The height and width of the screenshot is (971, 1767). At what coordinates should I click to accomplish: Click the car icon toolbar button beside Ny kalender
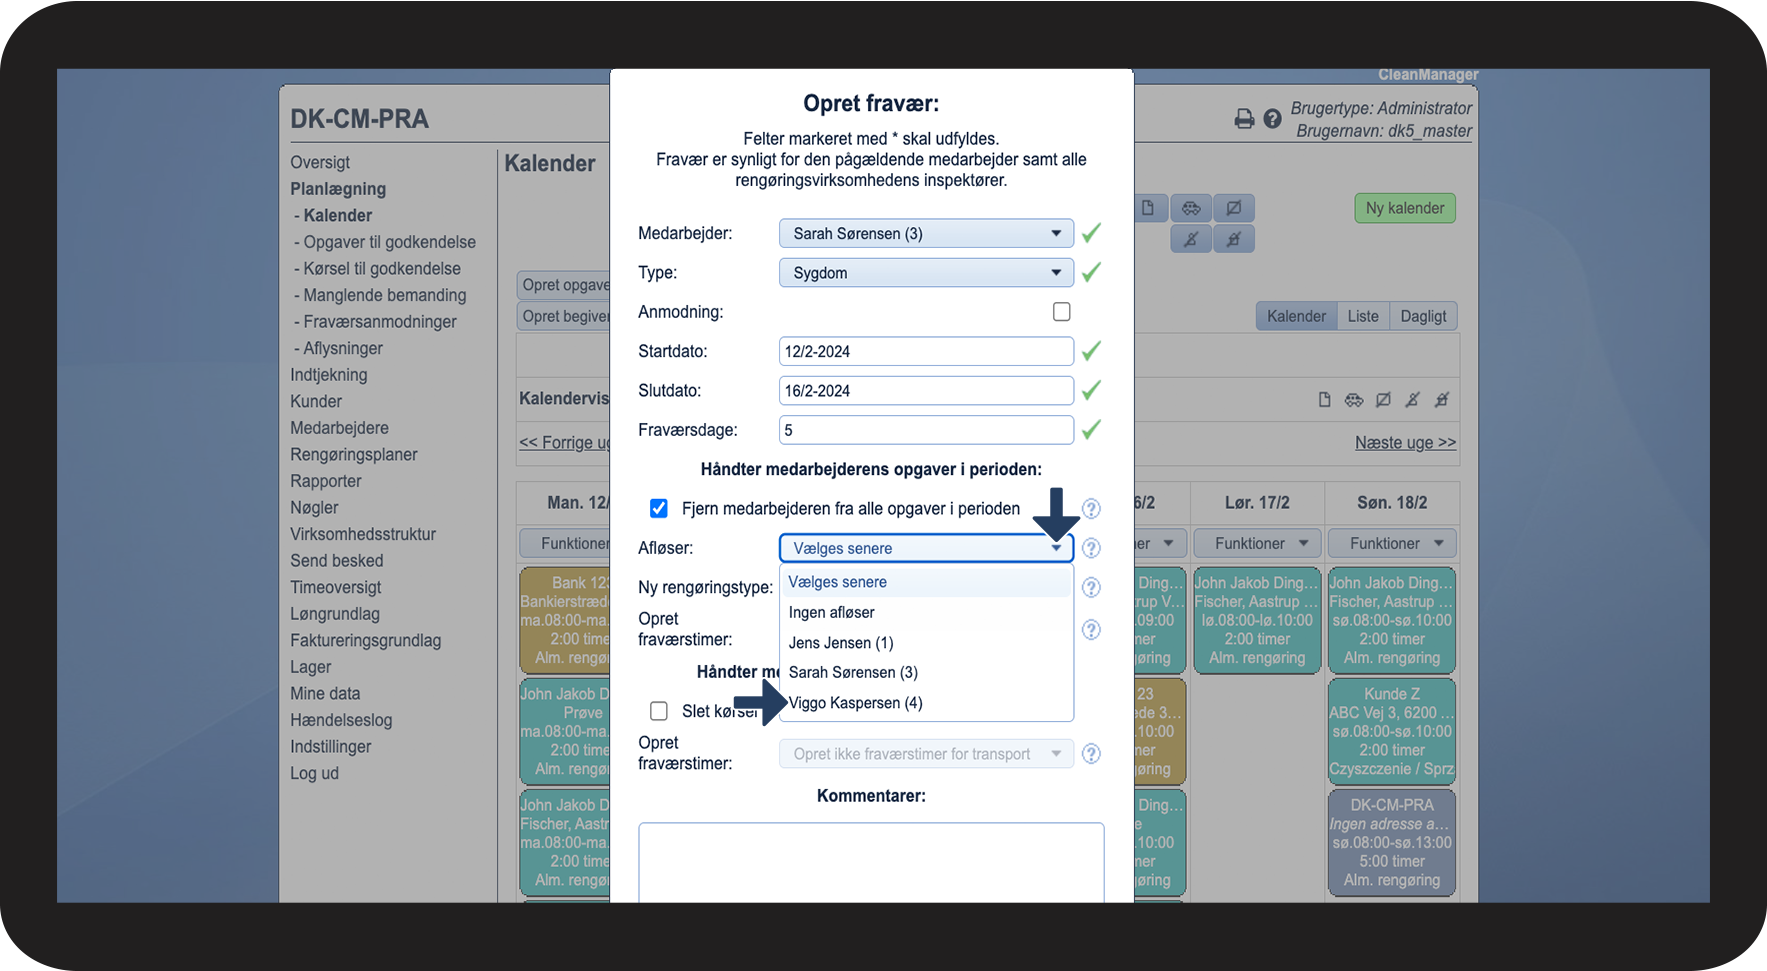click(x=1191, y=208)
